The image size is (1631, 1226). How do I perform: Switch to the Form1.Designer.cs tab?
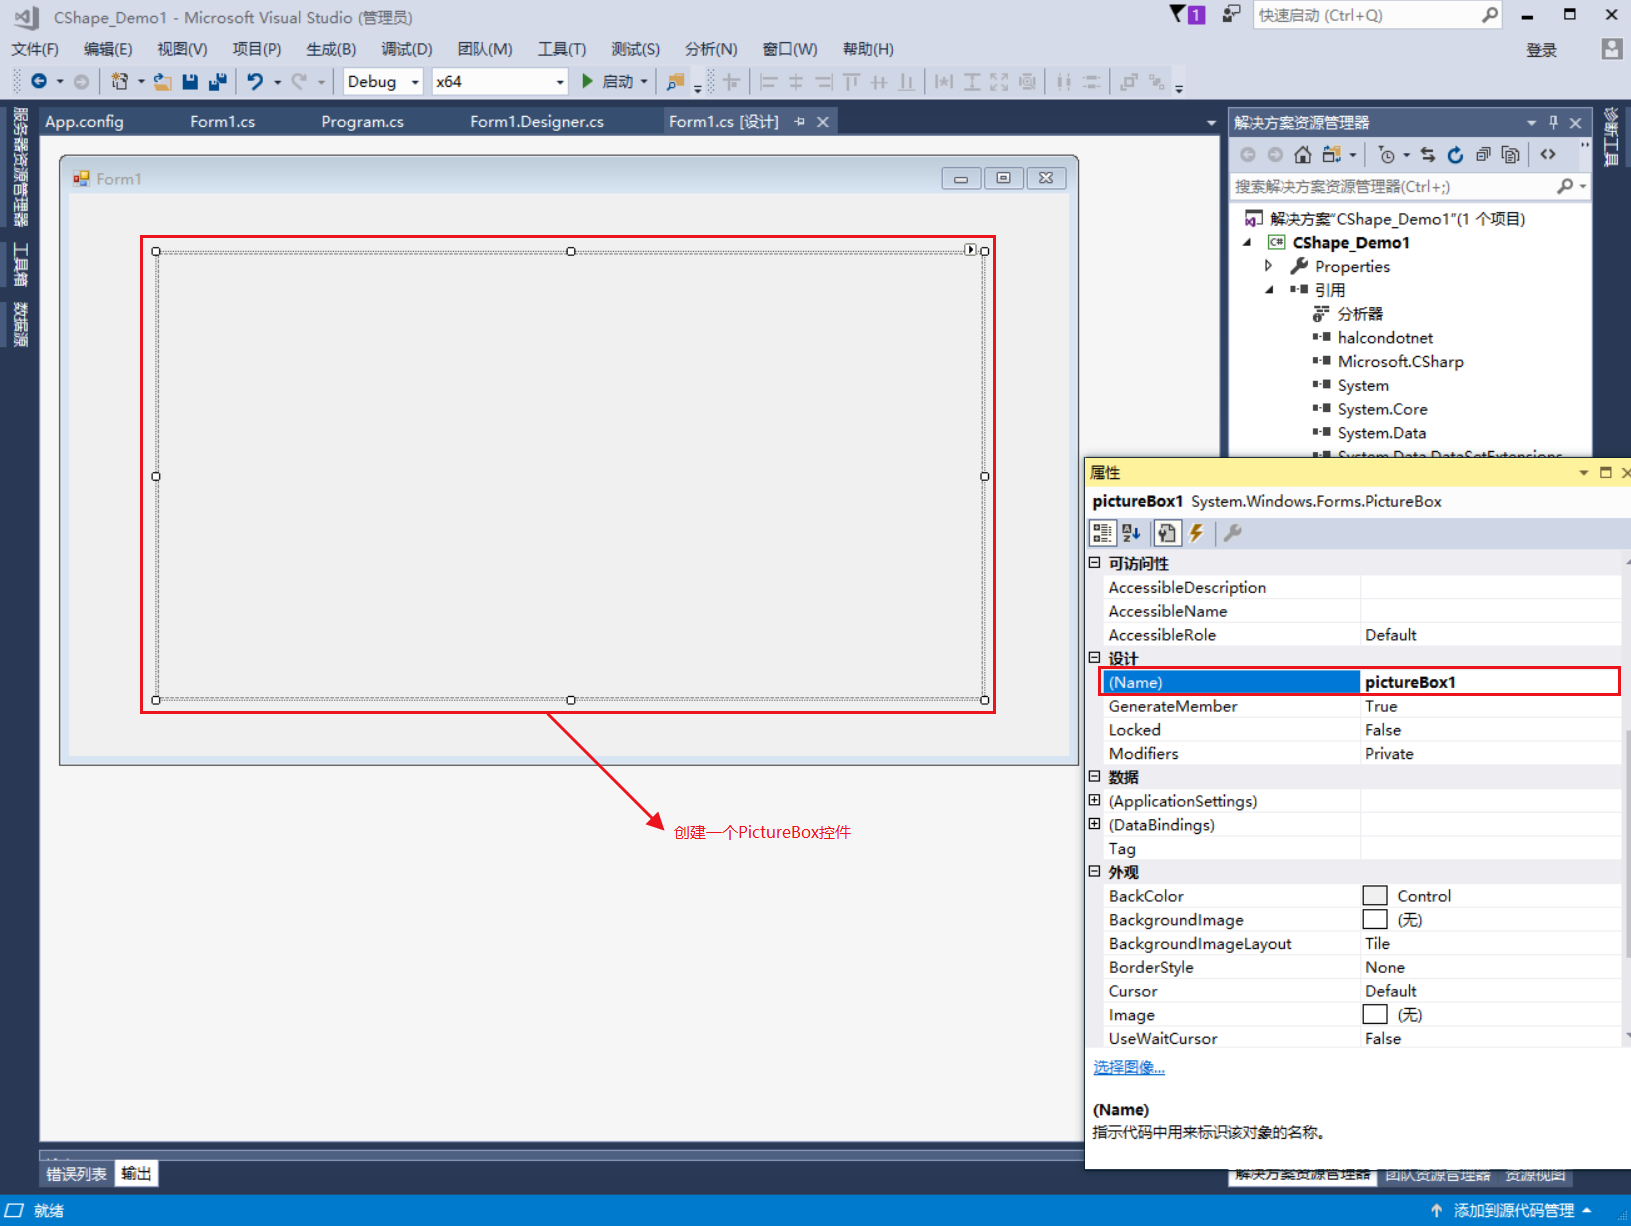click(x=537, y=121)
